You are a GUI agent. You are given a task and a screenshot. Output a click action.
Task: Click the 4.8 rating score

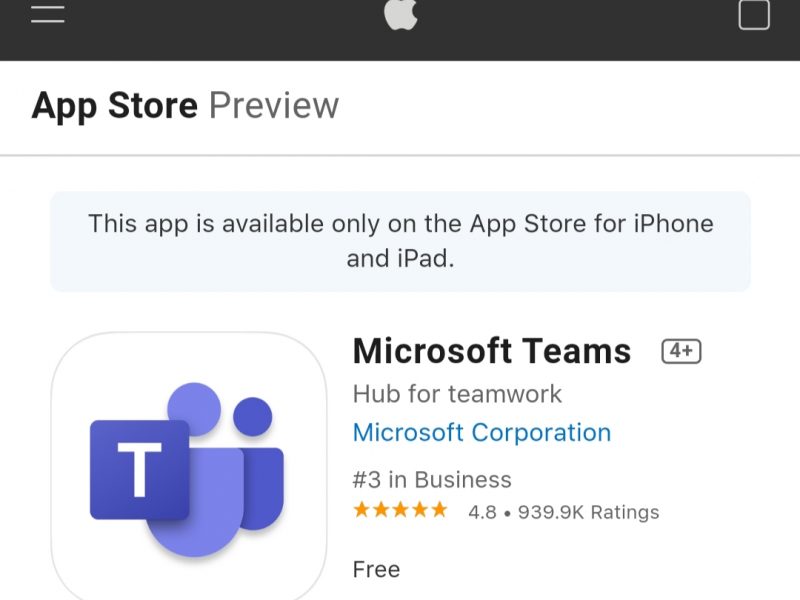coord(482,512)
